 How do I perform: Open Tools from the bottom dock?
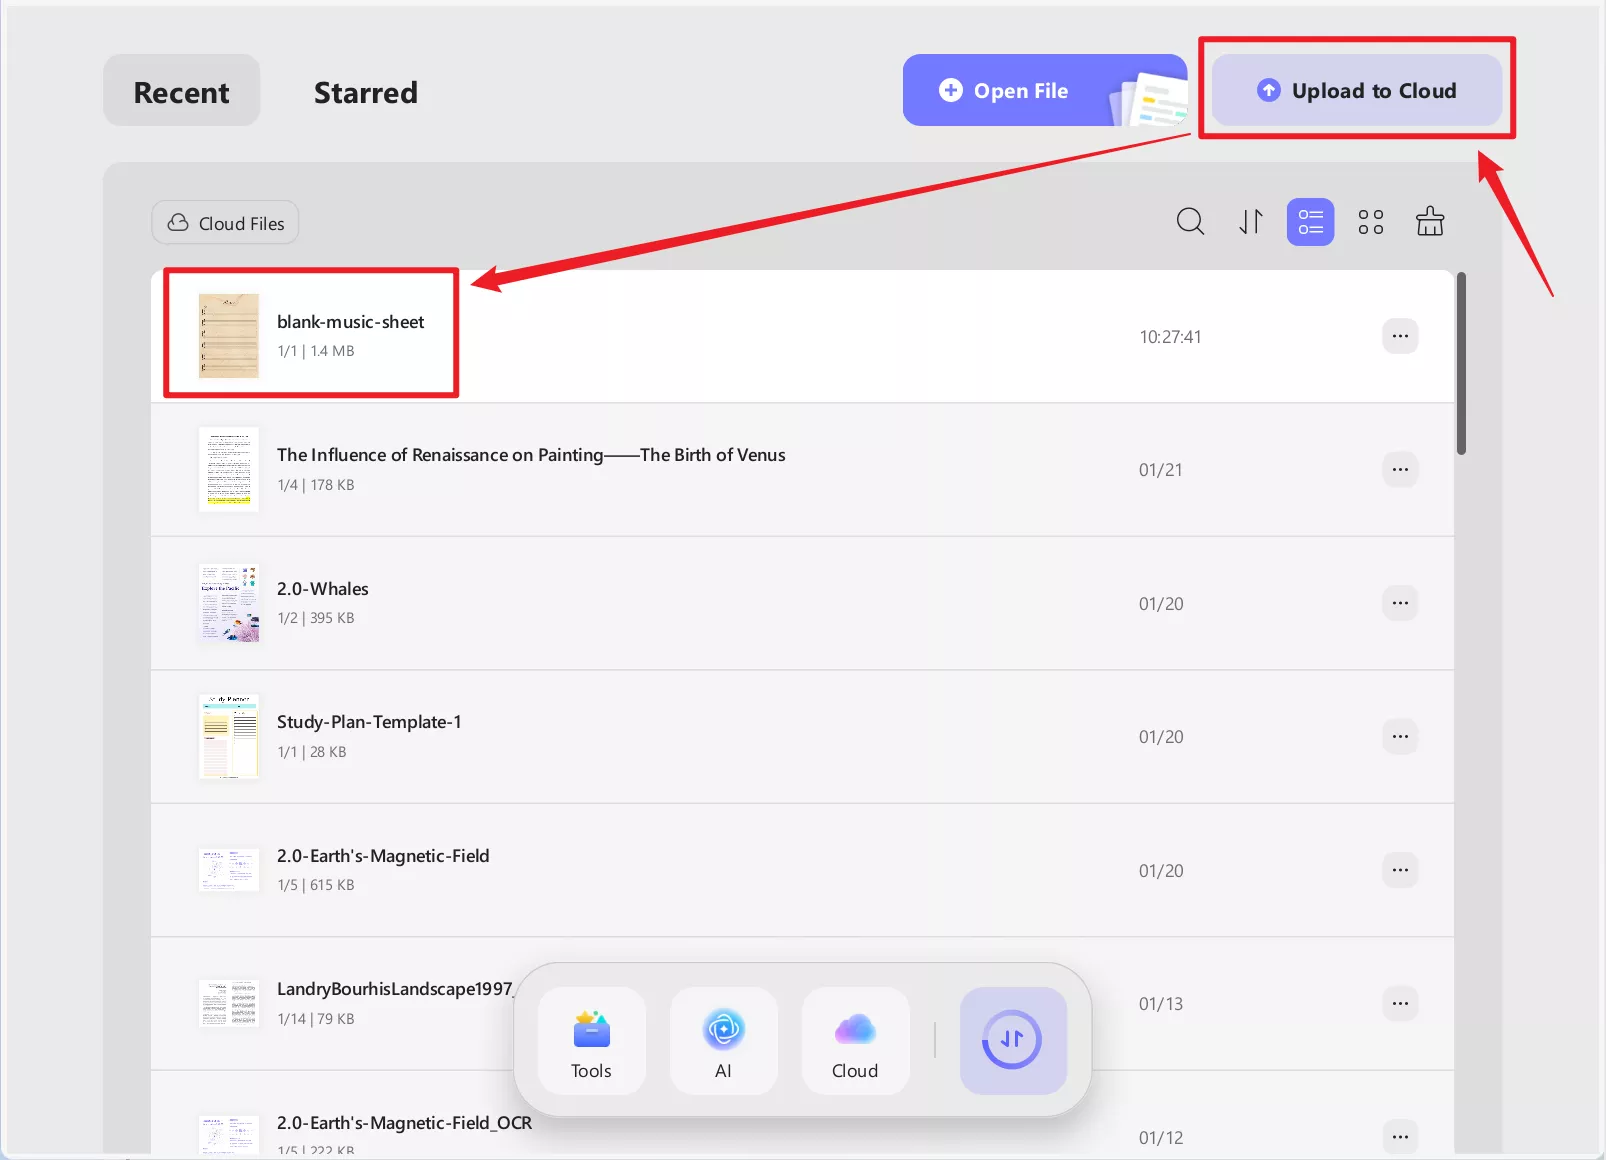pyautogui.click(x=591, y=1040)
